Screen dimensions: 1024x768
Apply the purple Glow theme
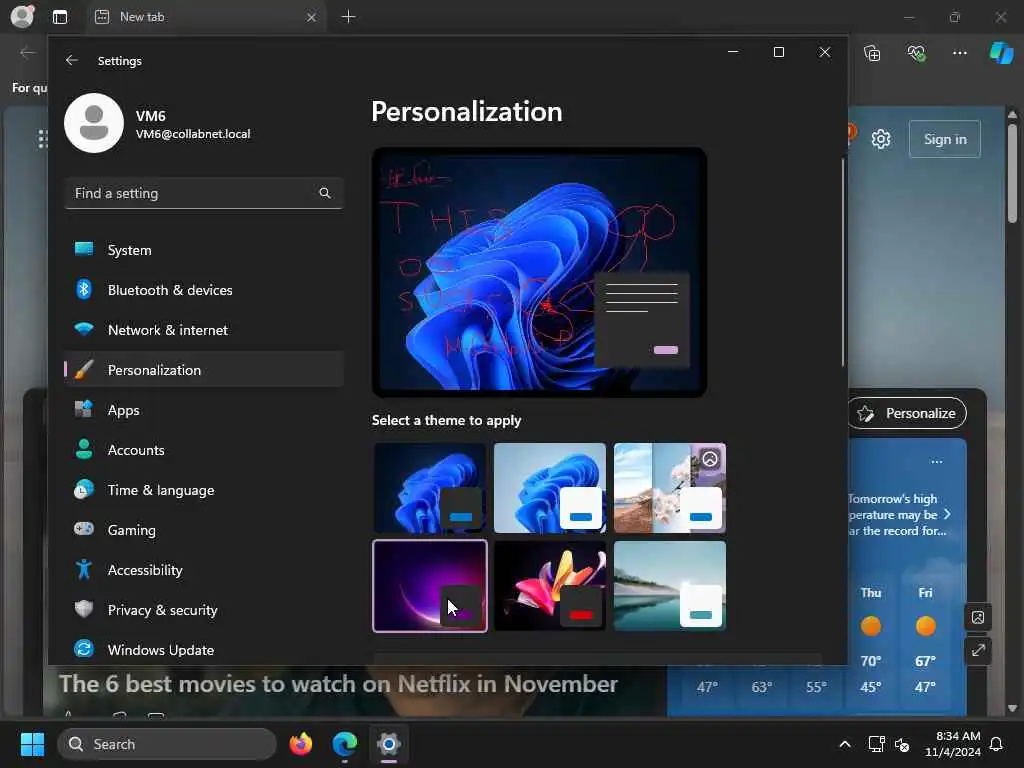click(430, 586)
